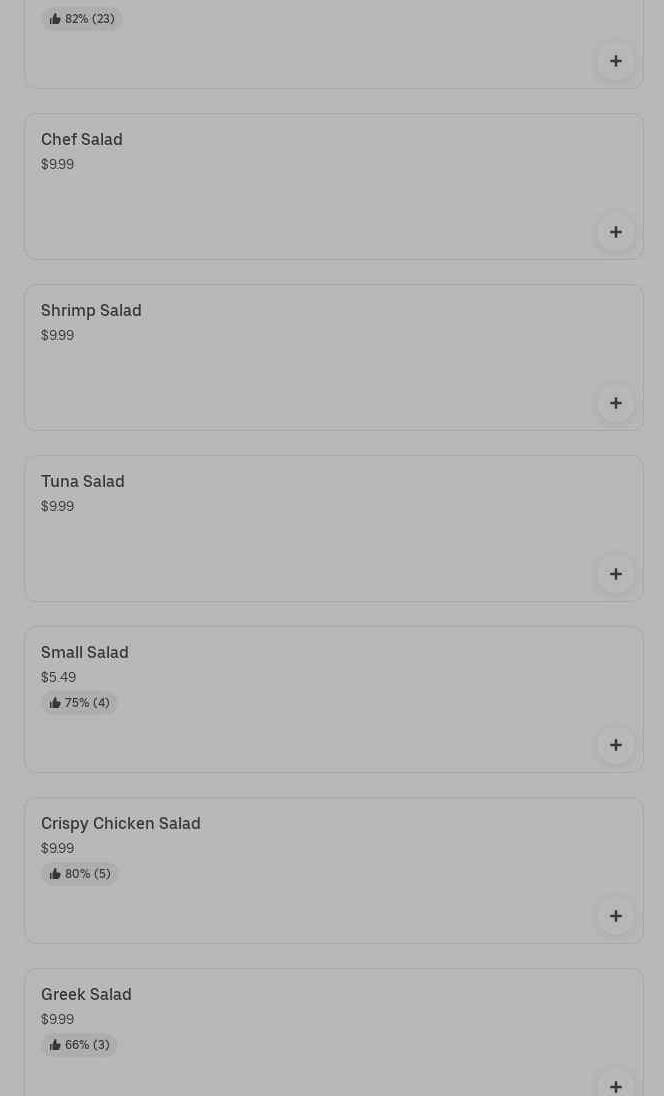664x1096 pixels.
Task: Add Small Salad via its plus icon
Action: click(616, 745)
